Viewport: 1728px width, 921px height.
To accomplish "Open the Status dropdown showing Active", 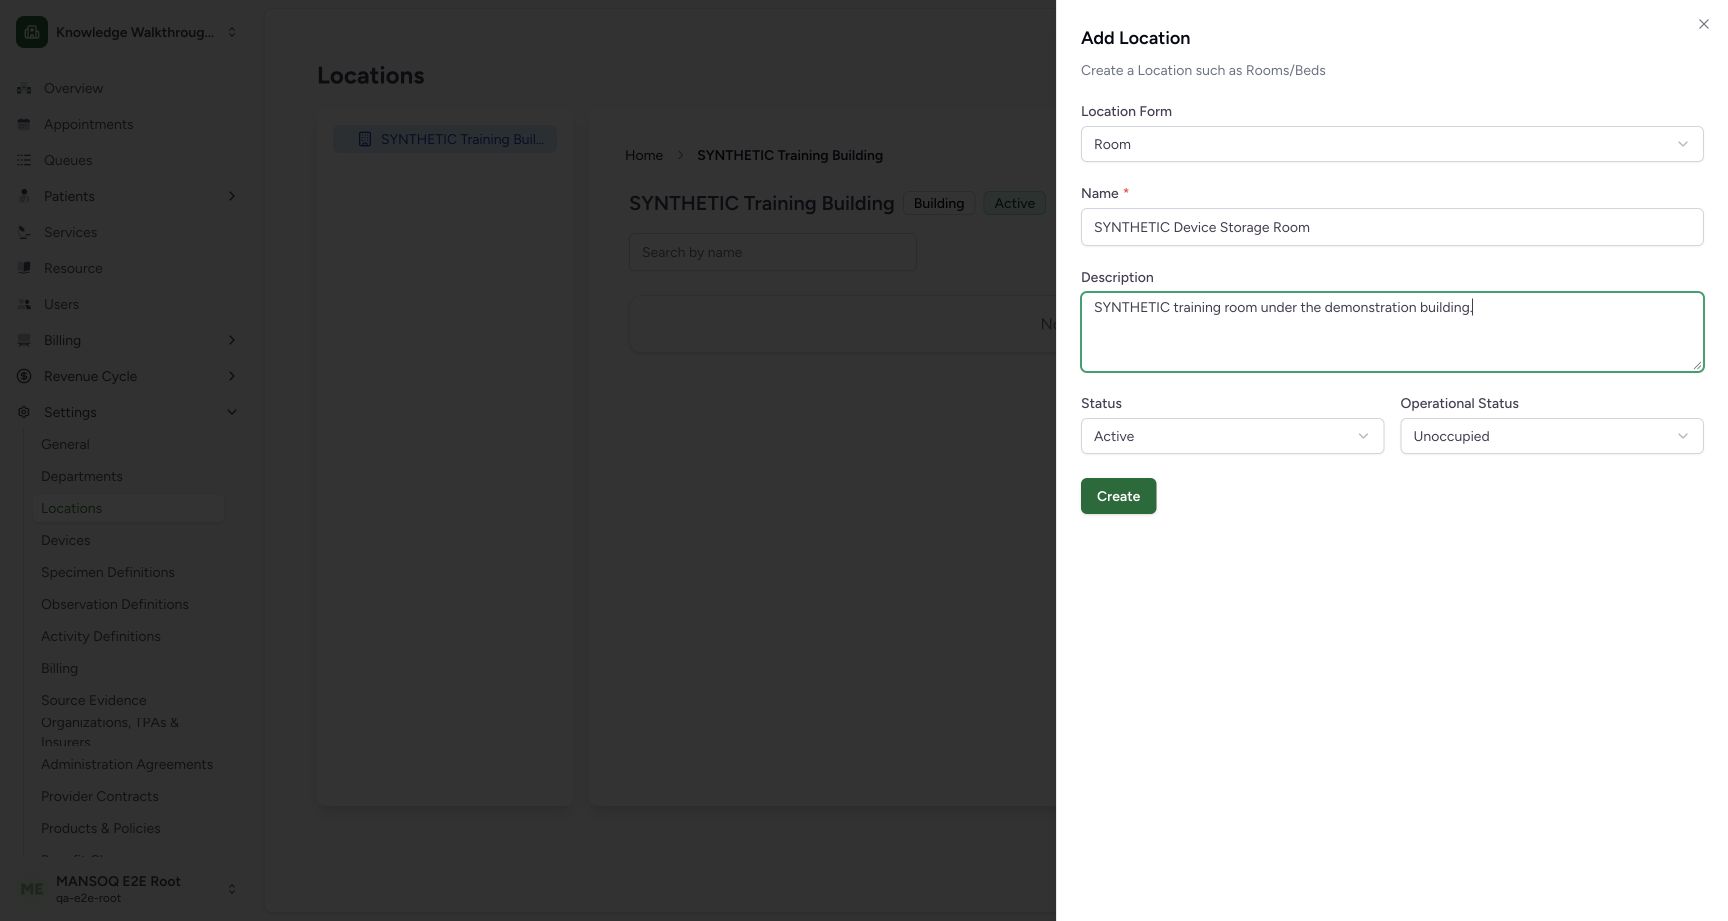I will (1232, 436).
